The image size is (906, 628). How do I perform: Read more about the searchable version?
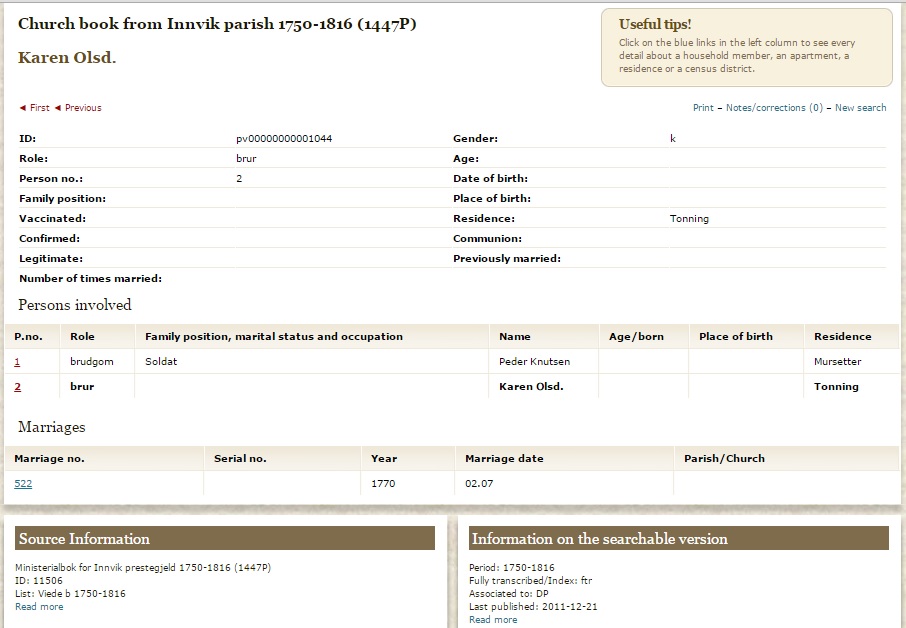493,619
